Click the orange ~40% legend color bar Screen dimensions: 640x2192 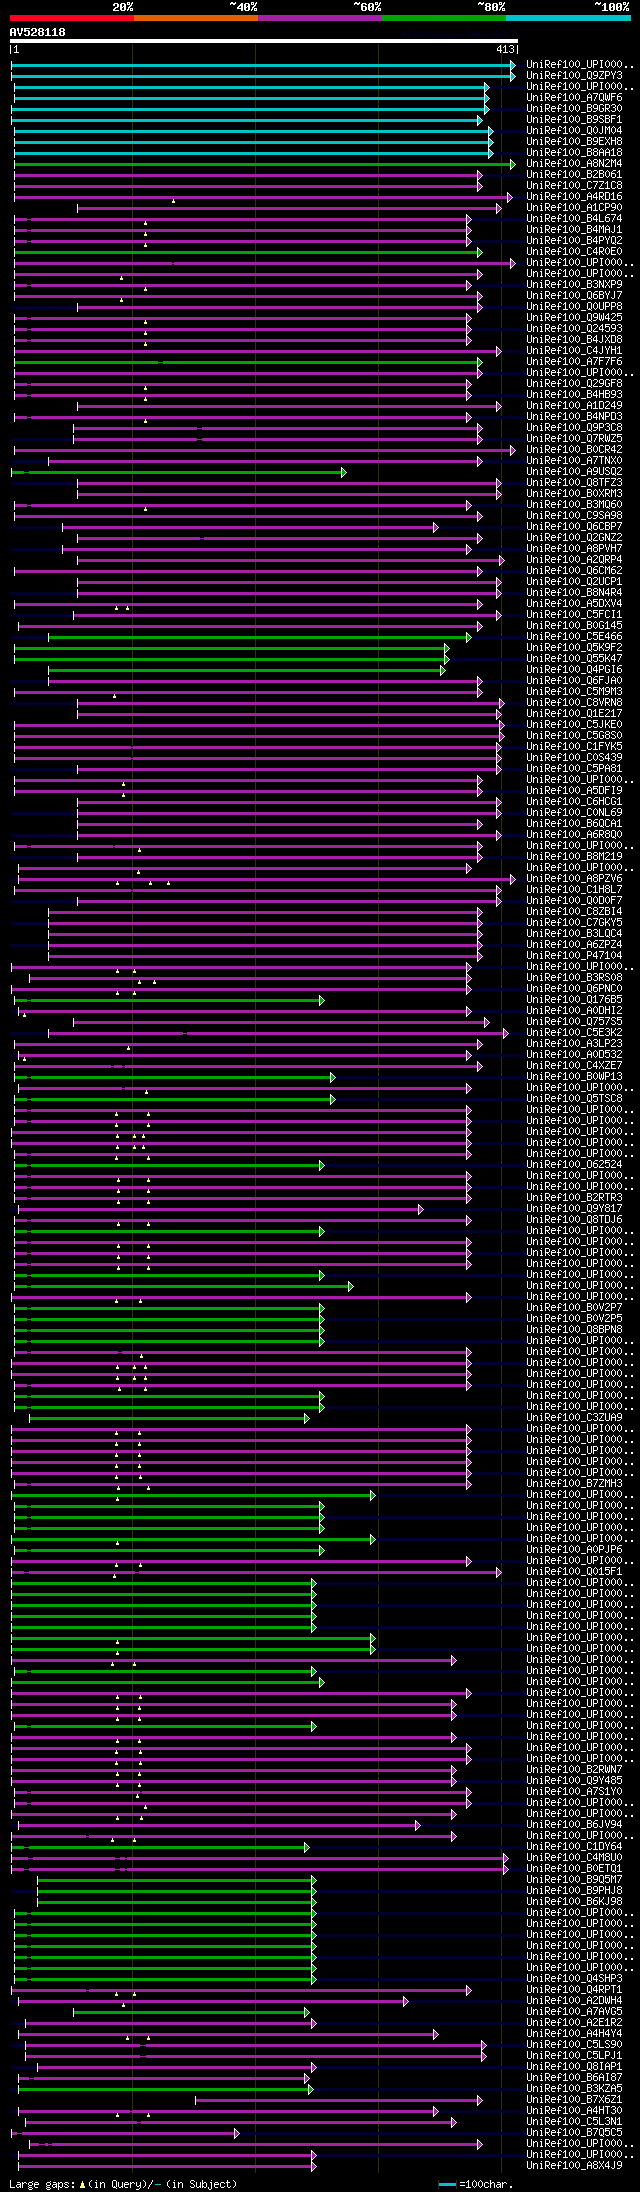(195, 17)
